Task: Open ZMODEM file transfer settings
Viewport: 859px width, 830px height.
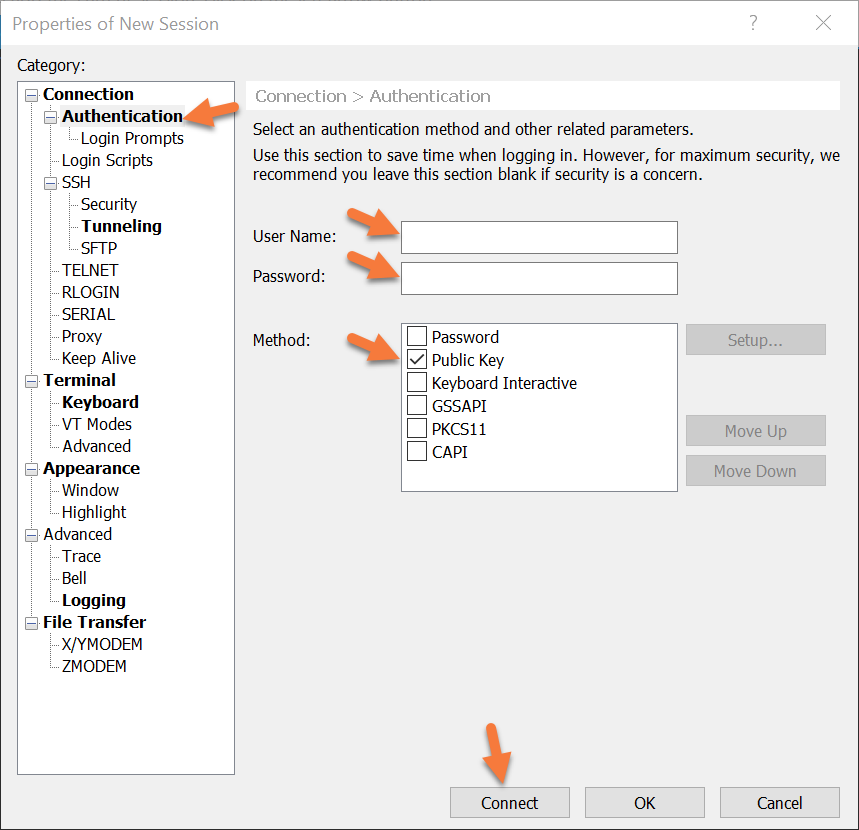Action: 94,666
